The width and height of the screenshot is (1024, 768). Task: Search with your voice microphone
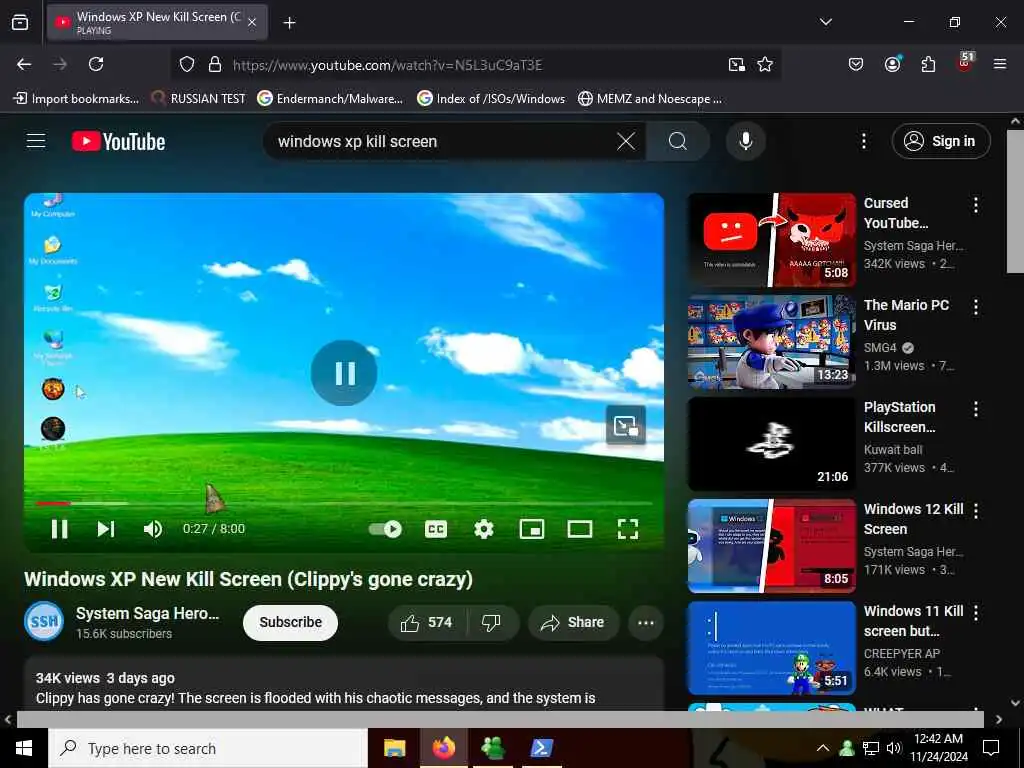pyautogui.click(x=745, y=141)
